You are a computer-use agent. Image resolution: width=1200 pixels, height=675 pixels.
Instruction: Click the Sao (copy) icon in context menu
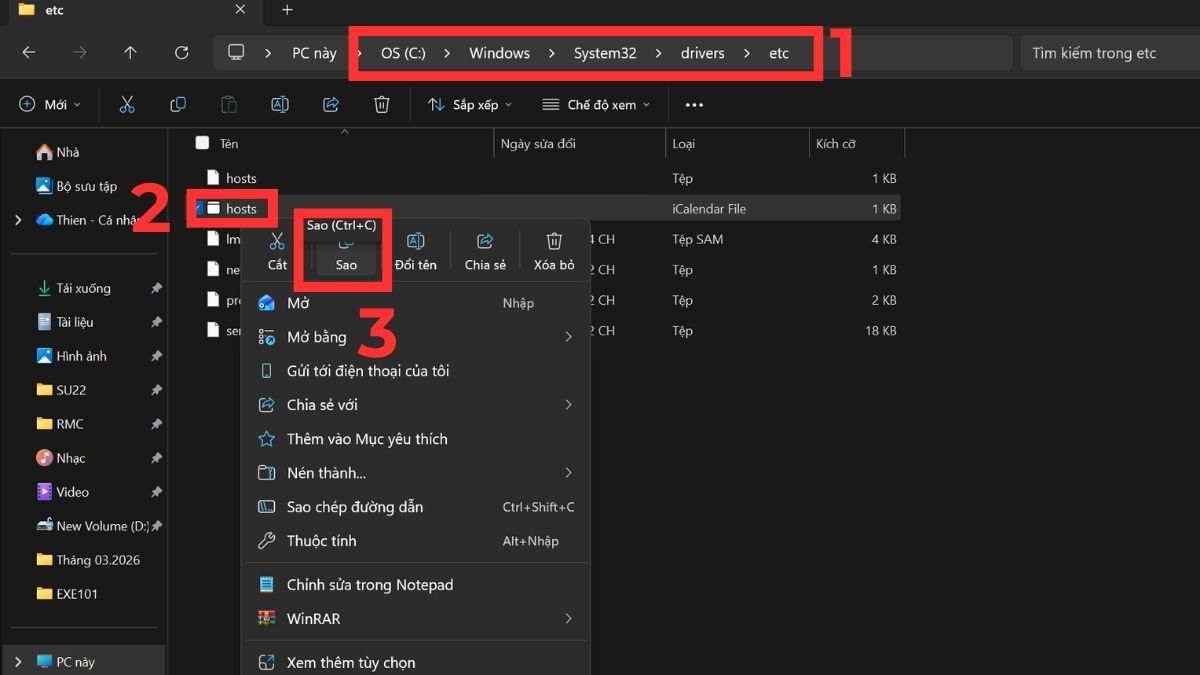(345, 248)
